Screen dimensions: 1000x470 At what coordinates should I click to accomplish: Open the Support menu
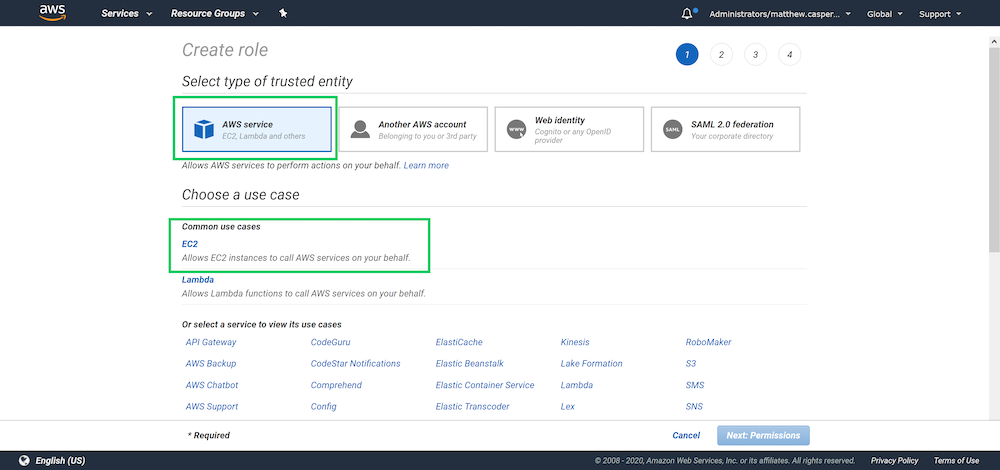(940, 14)
